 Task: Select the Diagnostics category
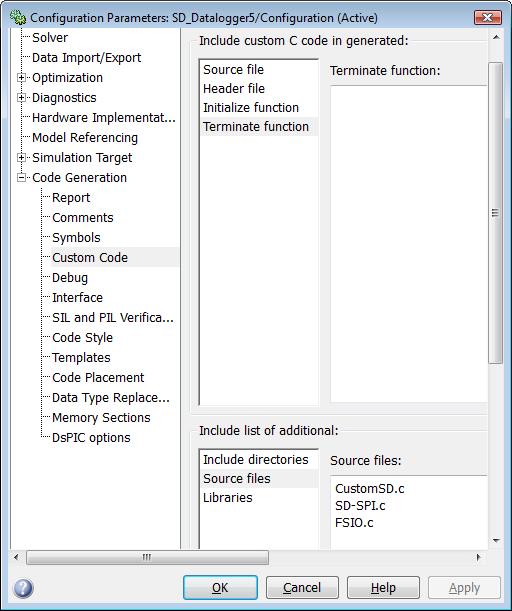(x=64, y=97)
